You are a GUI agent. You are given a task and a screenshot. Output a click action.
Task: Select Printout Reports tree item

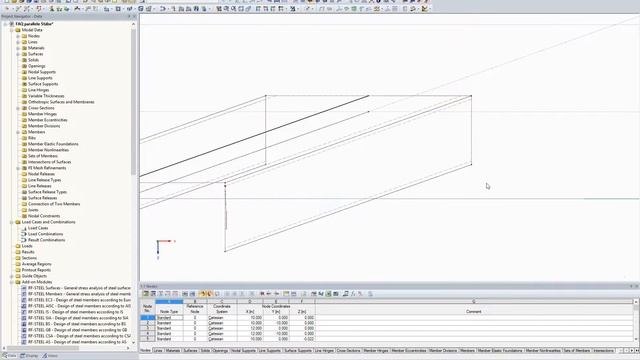point(36,270)
